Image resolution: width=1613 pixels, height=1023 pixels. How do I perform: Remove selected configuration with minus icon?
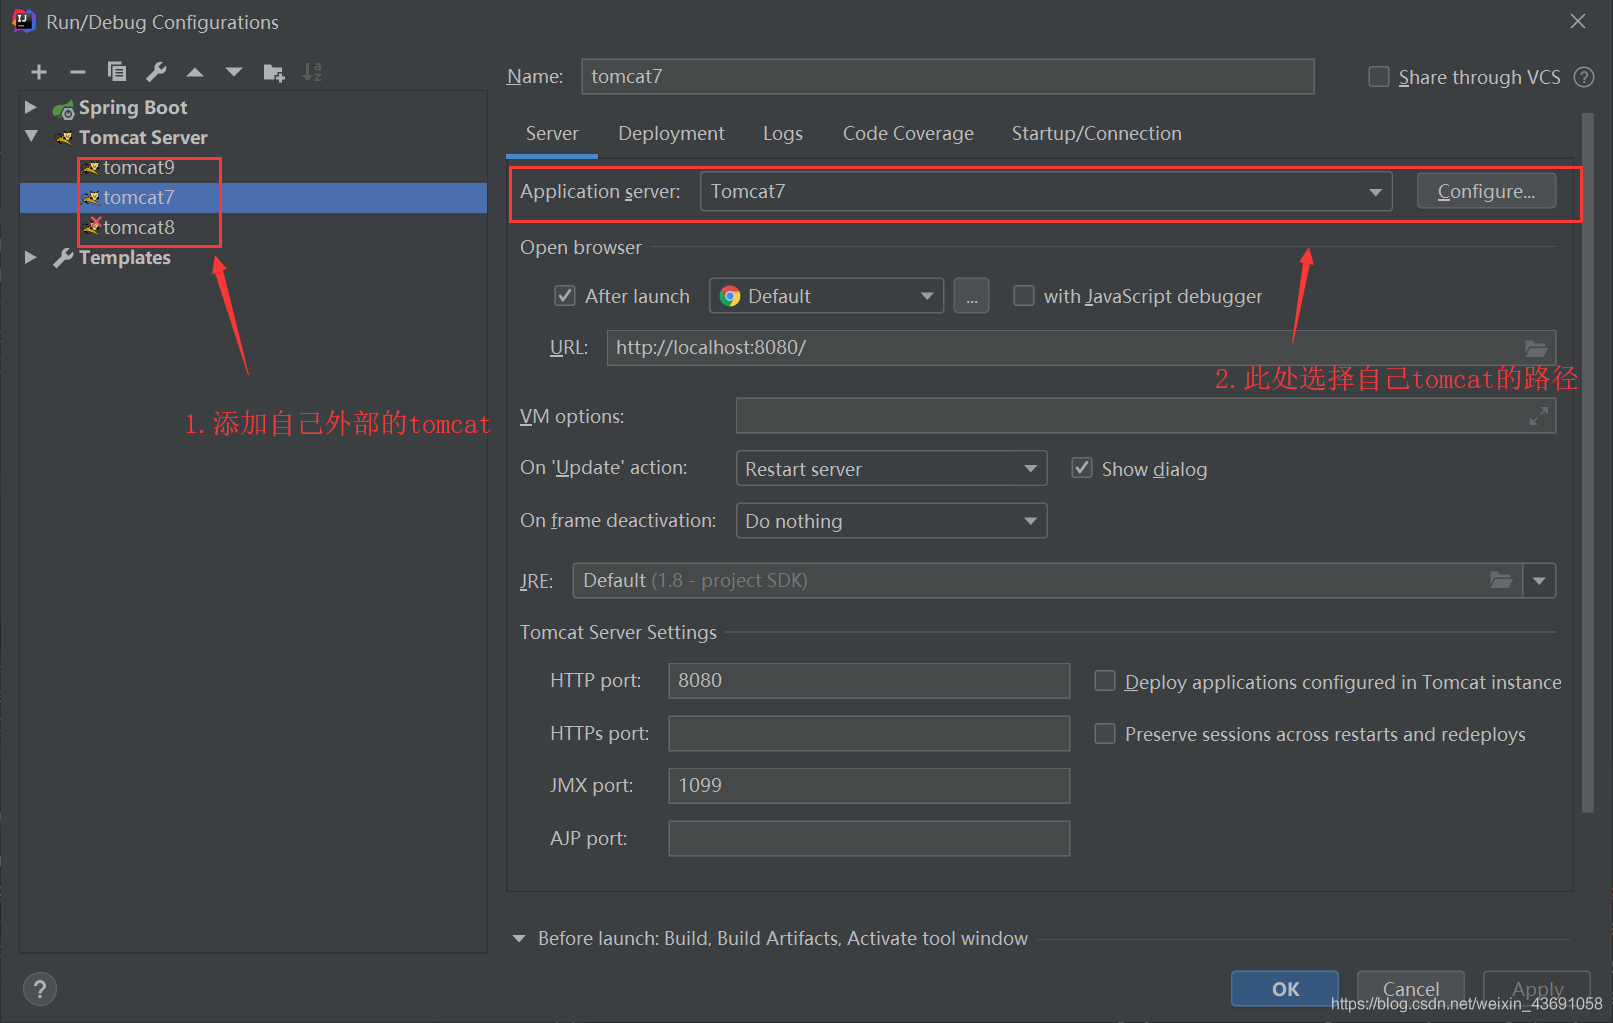pos(78,72)
